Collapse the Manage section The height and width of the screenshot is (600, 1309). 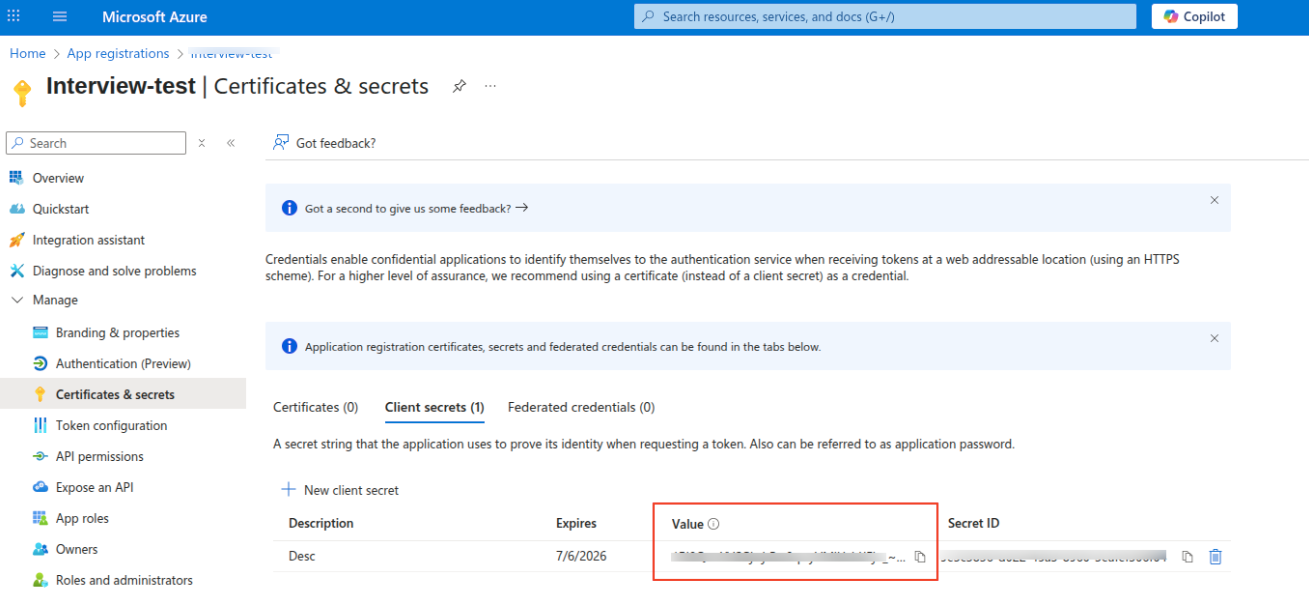tap(17, 300)
